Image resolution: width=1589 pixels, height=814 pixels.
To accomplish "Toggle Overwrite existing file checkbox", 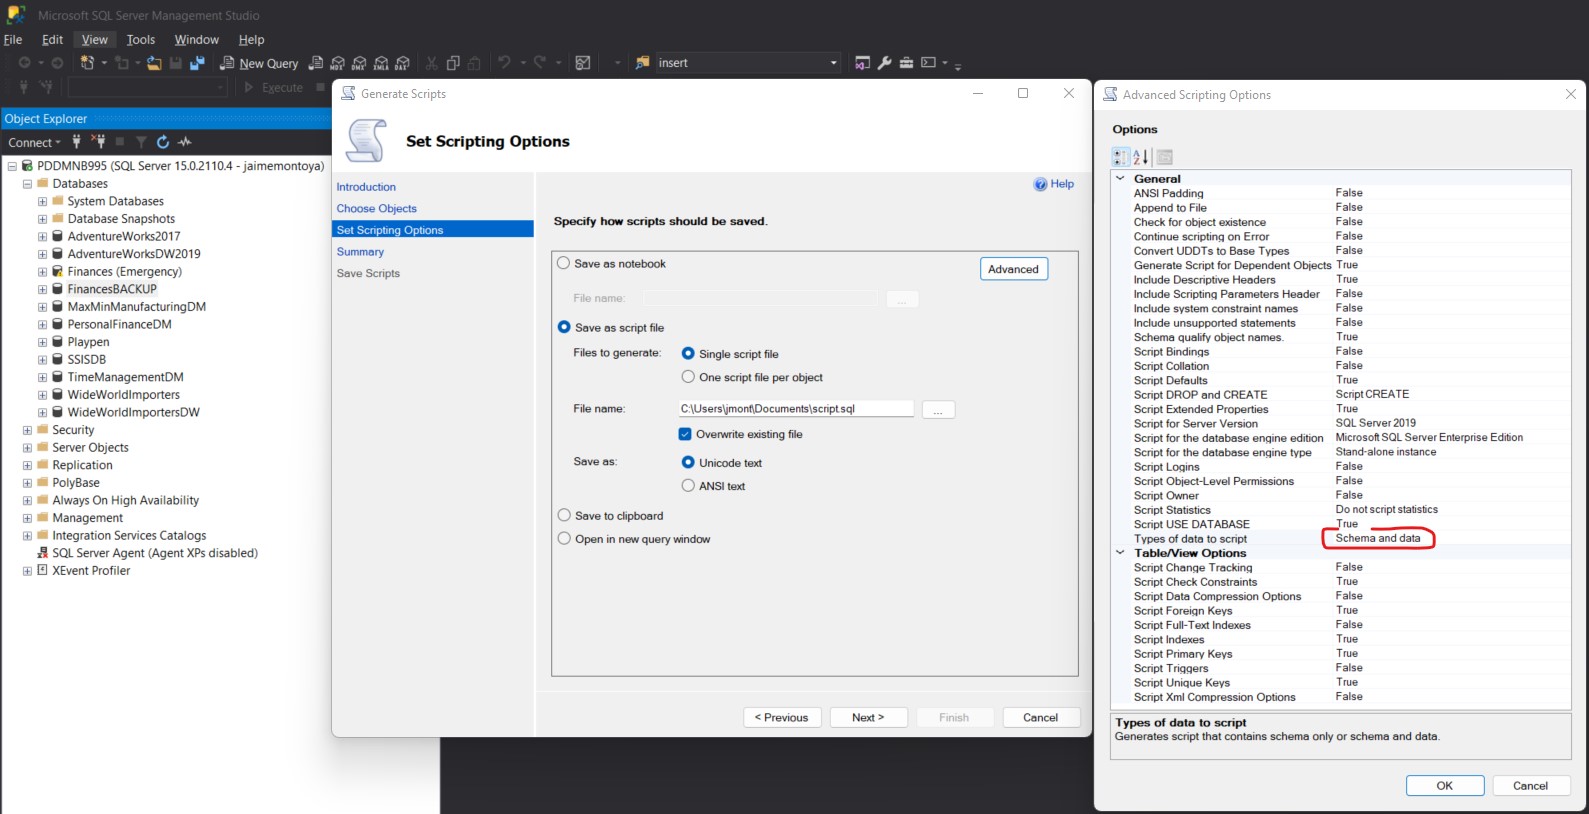I will pyautogui.click(x=685, y=434).
